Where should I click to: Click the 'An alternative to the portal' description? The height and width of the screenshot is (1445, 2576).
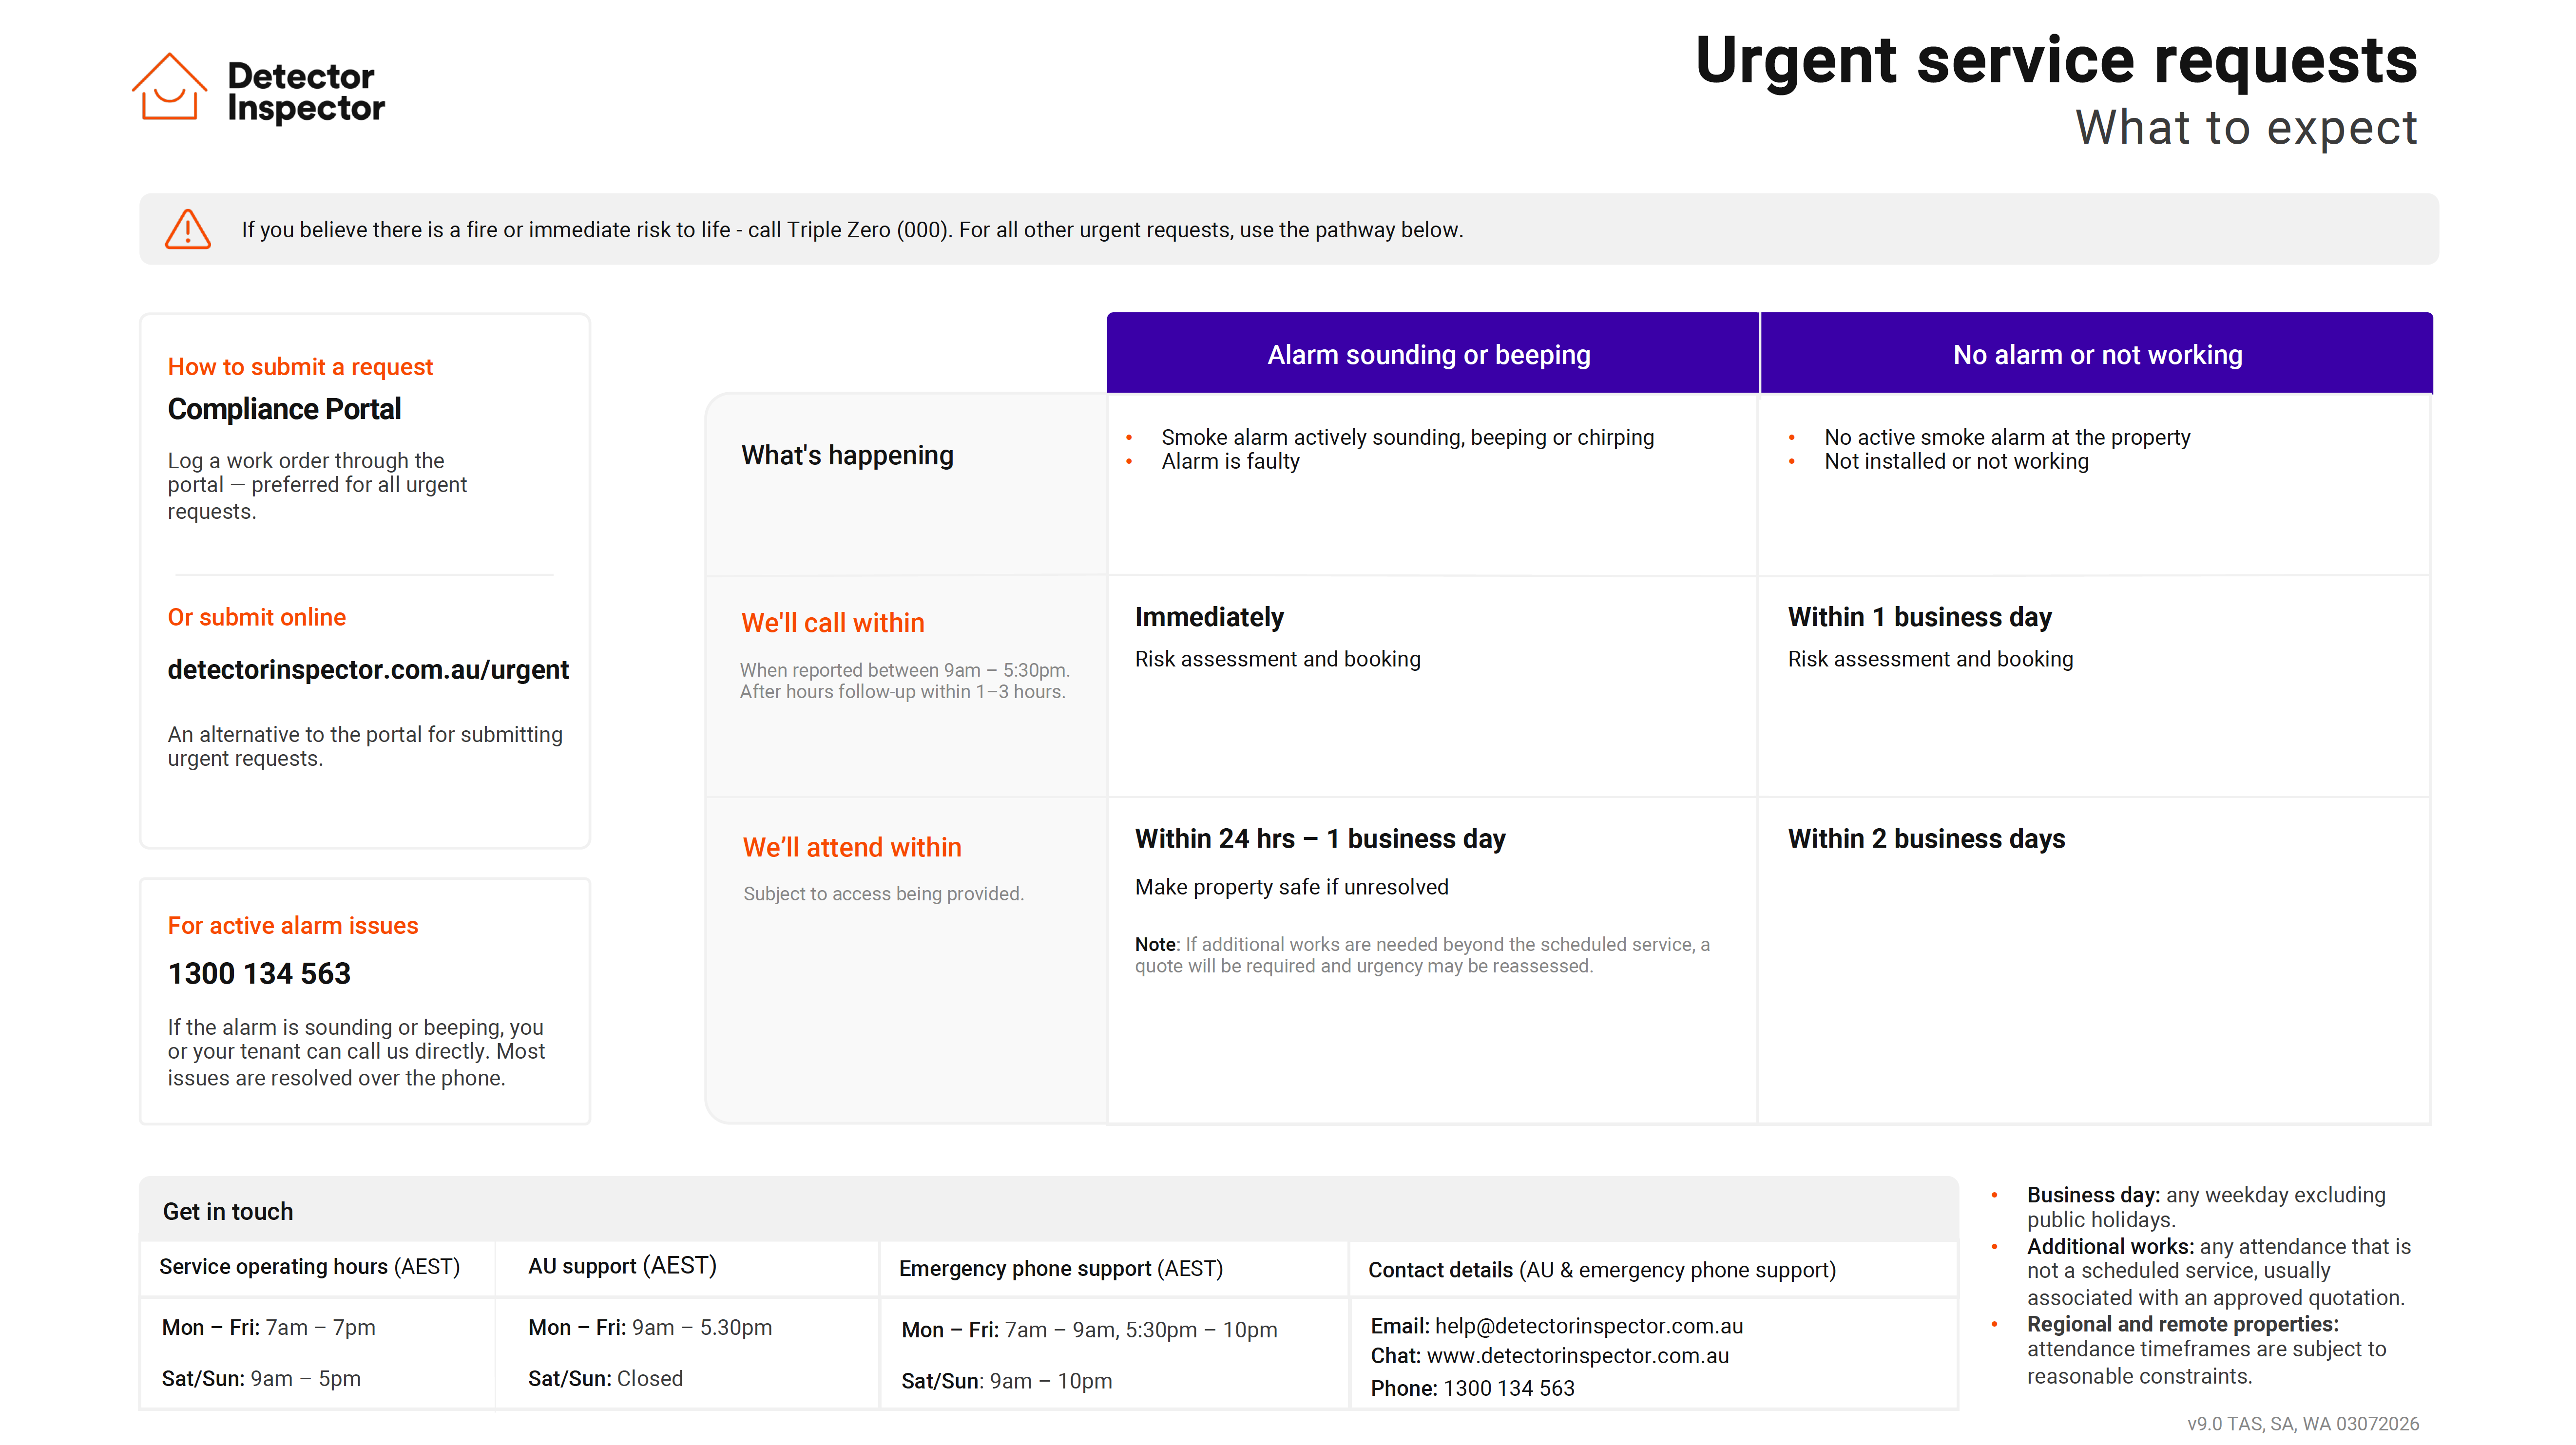(365, 746)
